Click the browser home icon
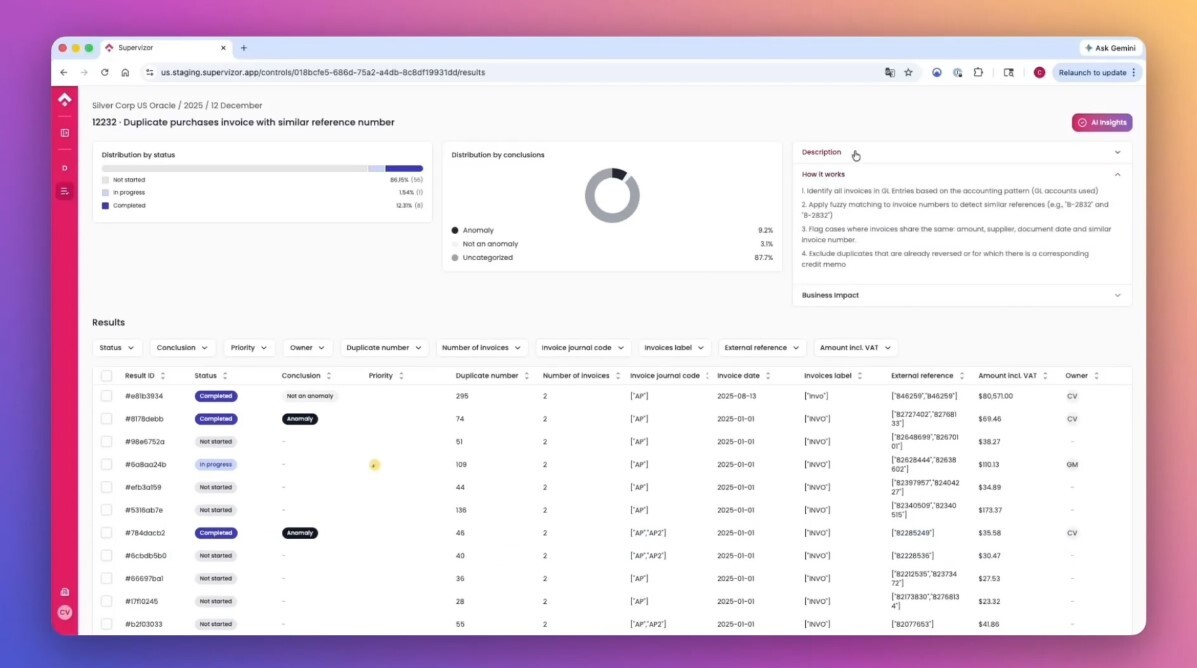Image resolution: width=1197 pixels, height=668 pixels. (125, 73)
